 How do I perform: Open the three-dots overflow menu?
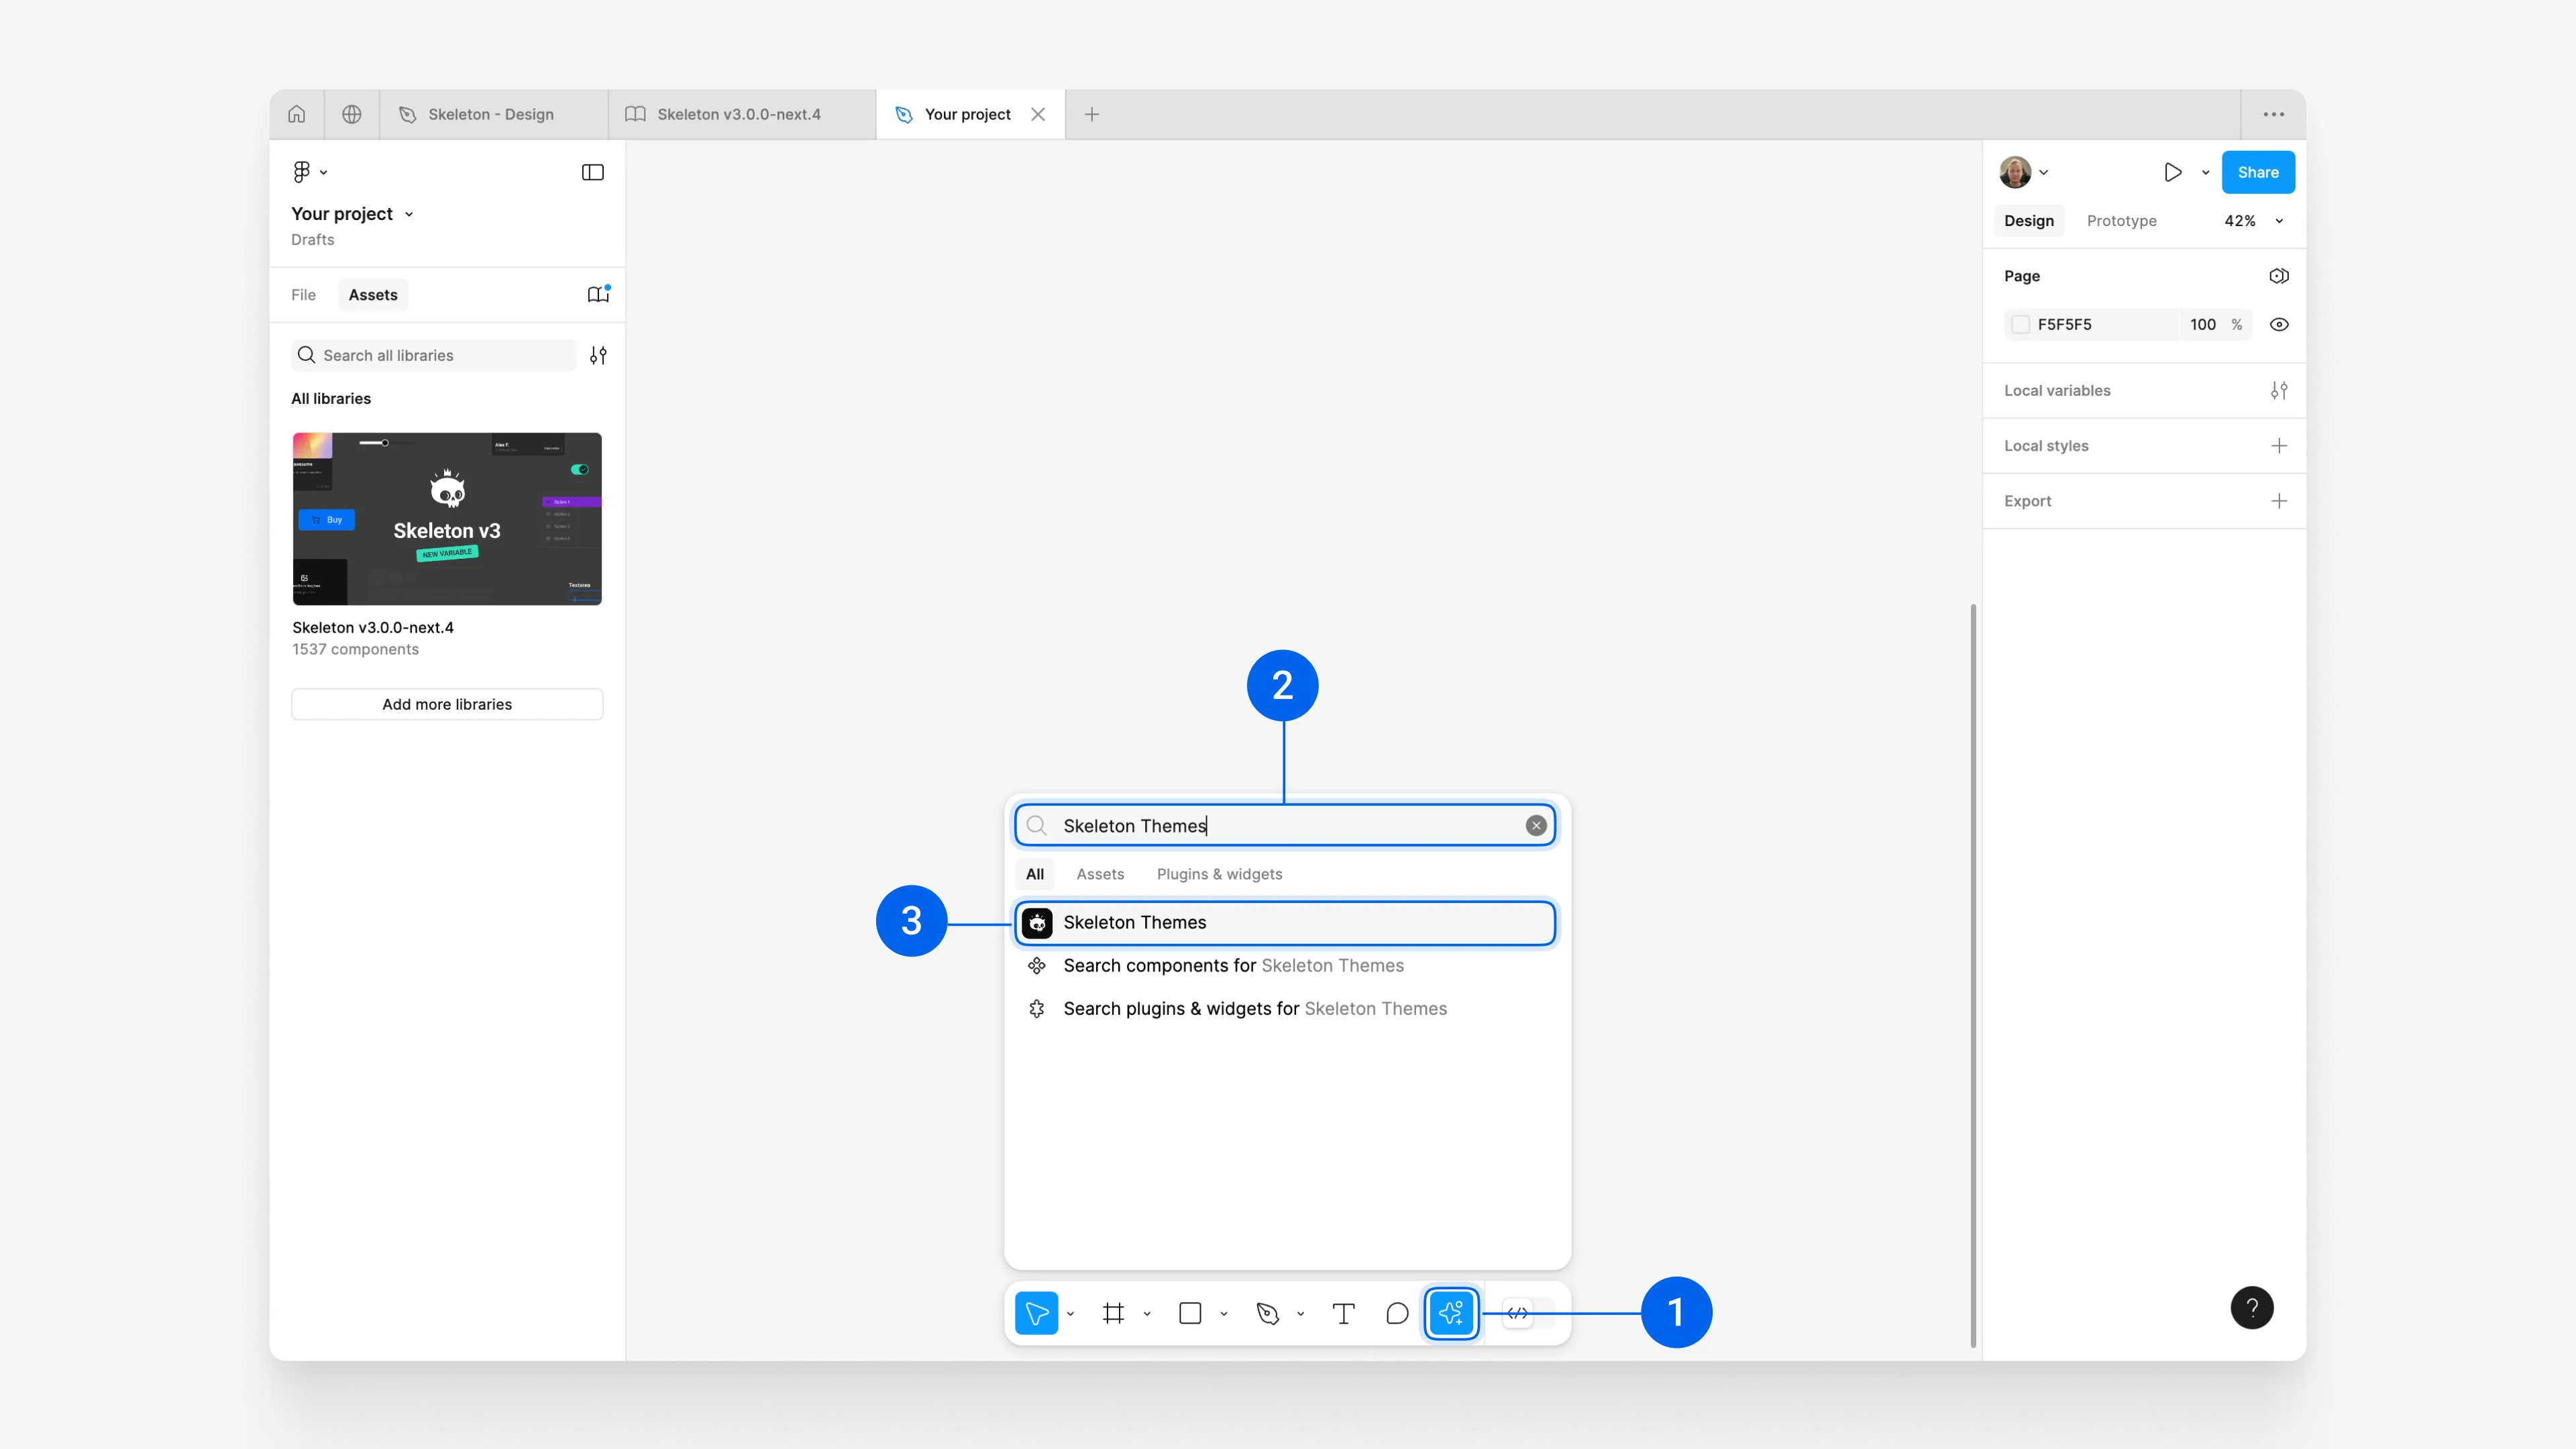(2274, 114)
